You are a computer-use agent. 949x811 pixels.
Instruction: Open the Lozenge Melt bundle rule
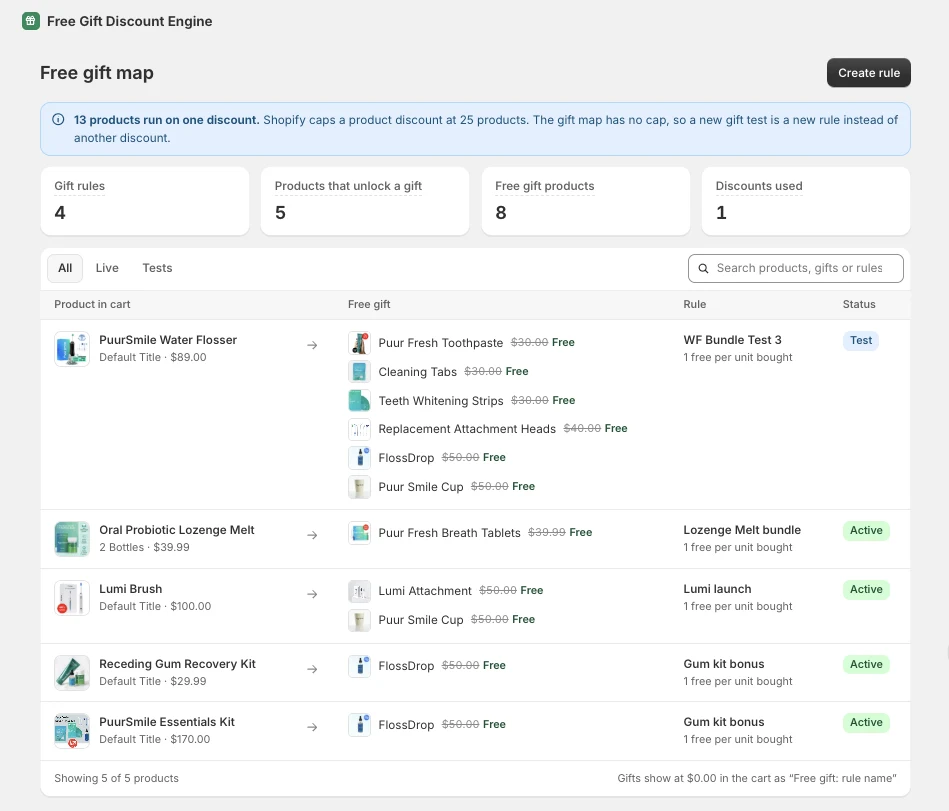pos(742,530)
